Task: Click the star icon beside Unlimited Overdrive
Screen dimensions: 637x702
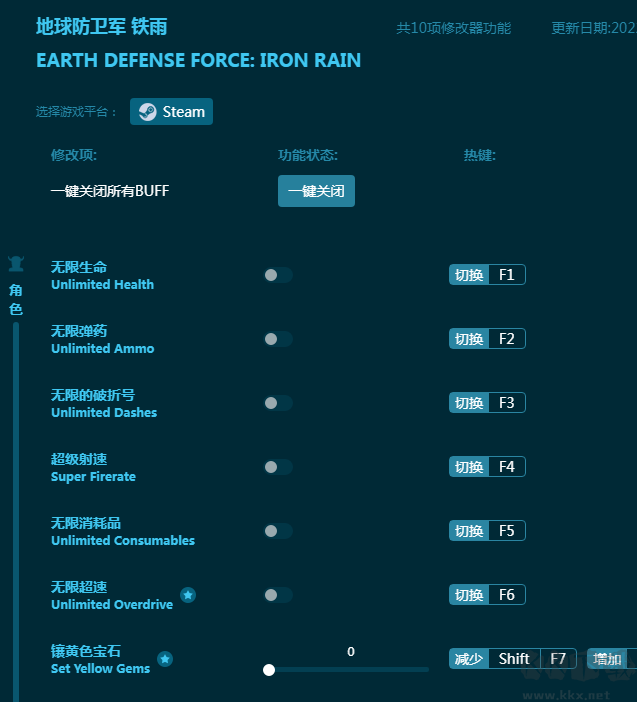Action: point(188,596)
